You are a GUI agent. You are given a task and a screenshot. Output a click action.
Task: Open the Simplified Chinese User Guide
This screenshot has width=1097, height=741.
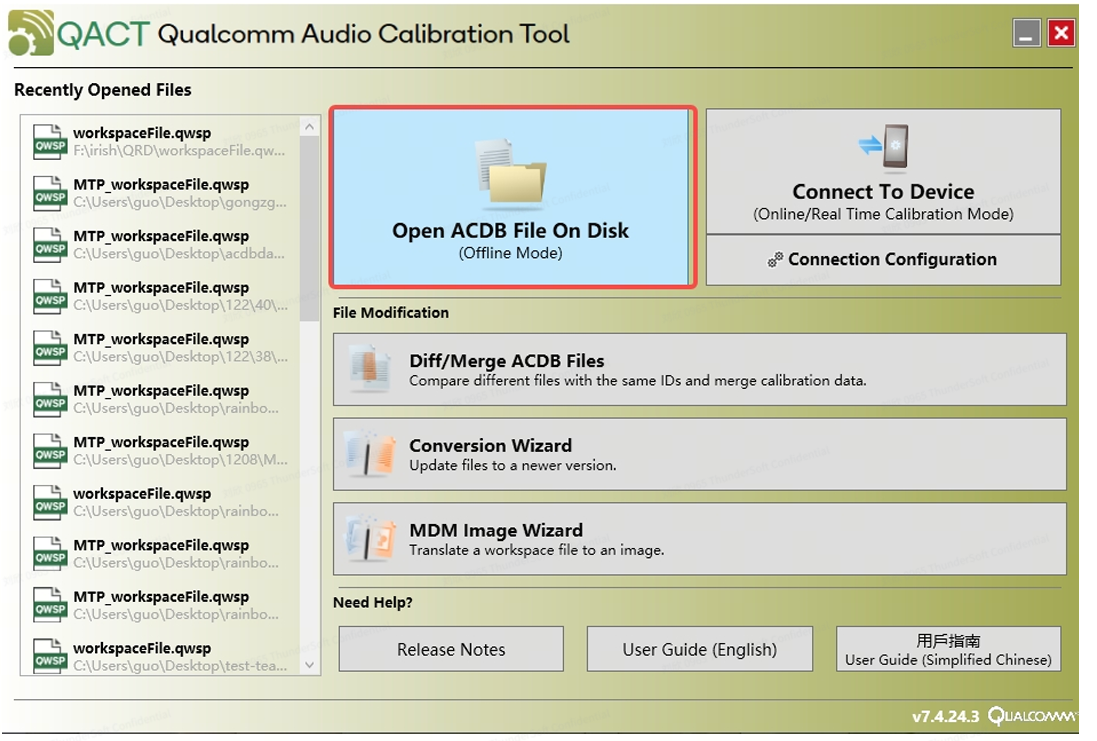[948, 649]
